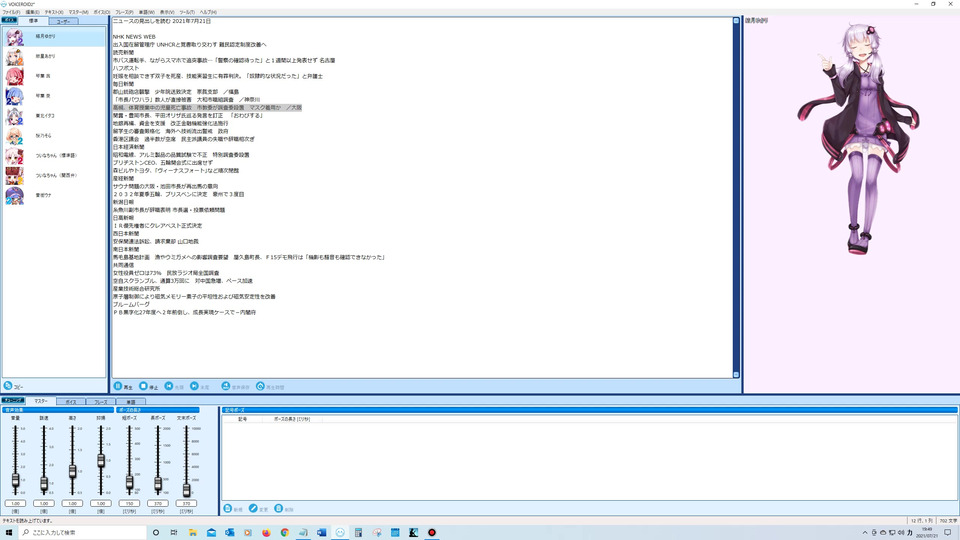Image resolution: width=960 pixels, height=540 pixels.
Task: Switch to the ユーザー voice list tab
Action: 63,21
